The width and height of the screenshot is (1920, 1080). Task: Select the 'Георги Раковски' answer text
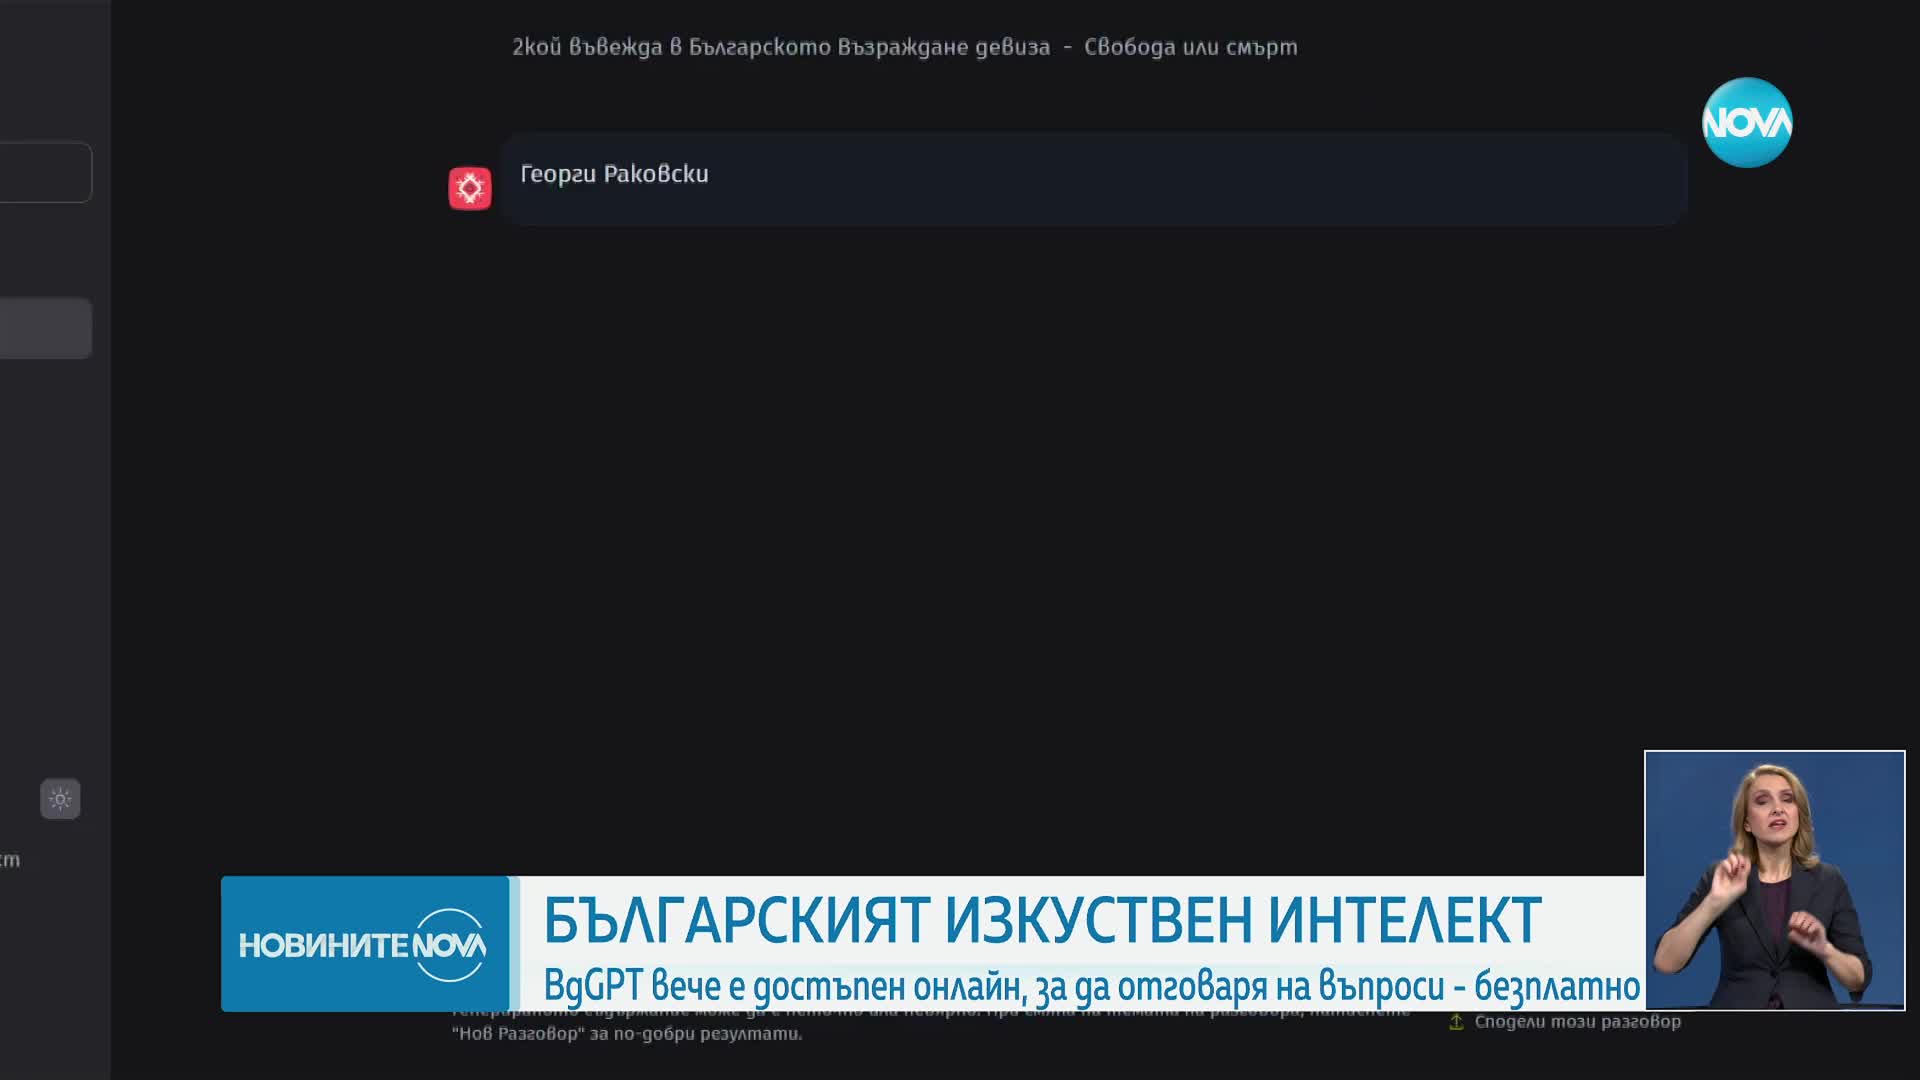click(x=614, y=174)
